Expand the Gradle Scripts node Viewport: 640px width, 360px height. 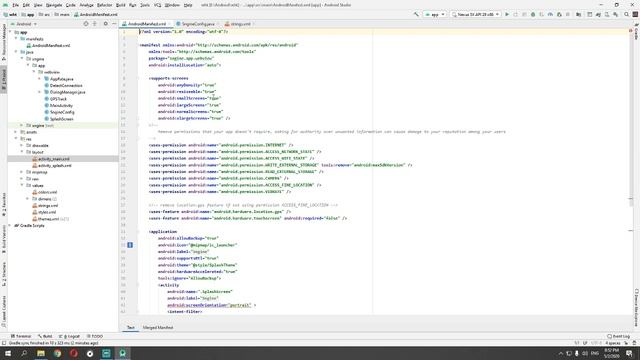coord(10,225)
